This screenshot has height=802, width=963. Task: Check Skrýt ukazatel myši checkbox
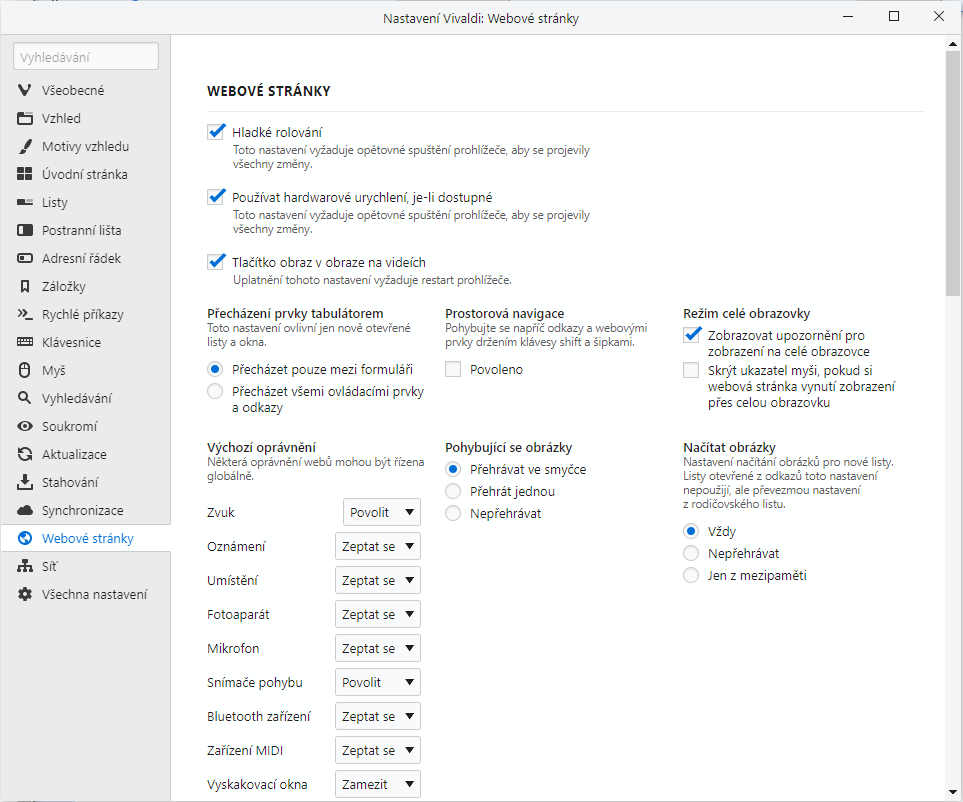pos(692,370)
